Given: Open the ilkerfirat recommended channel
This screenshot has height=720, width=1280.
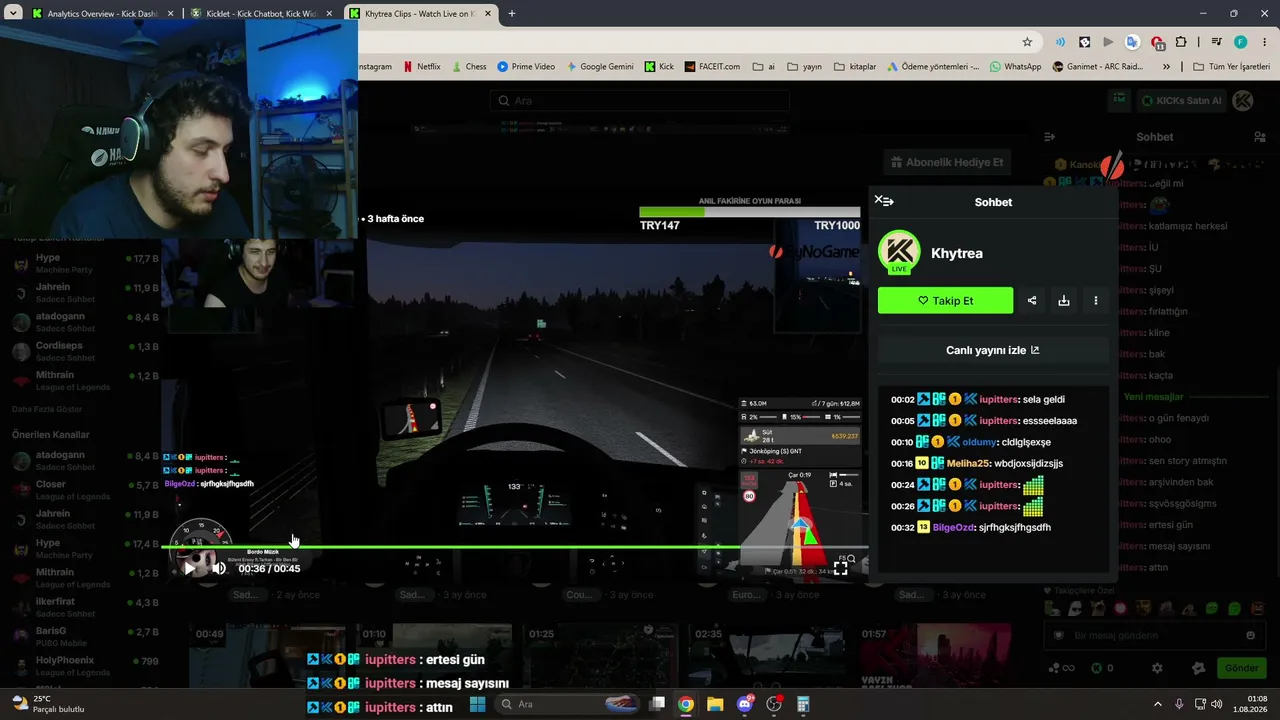Looking at the screenshot, I should 85,608.
